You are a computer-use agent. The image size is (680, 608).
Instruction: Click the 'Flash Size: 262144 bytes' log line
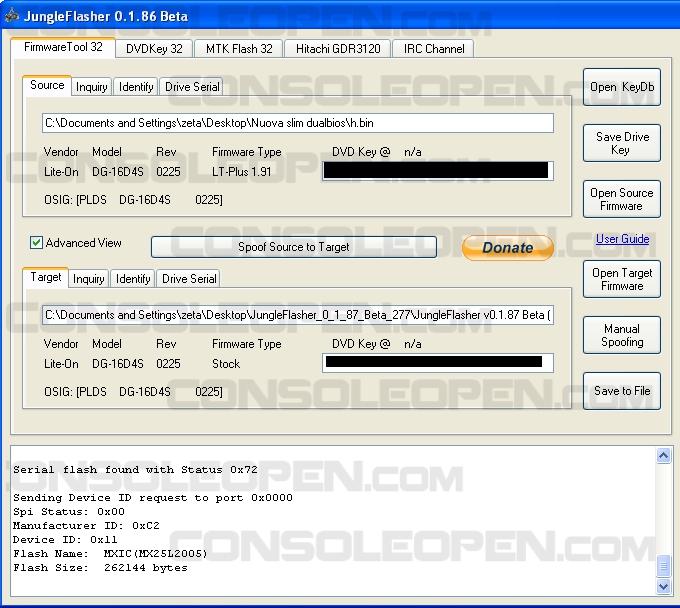pos(100,568)
